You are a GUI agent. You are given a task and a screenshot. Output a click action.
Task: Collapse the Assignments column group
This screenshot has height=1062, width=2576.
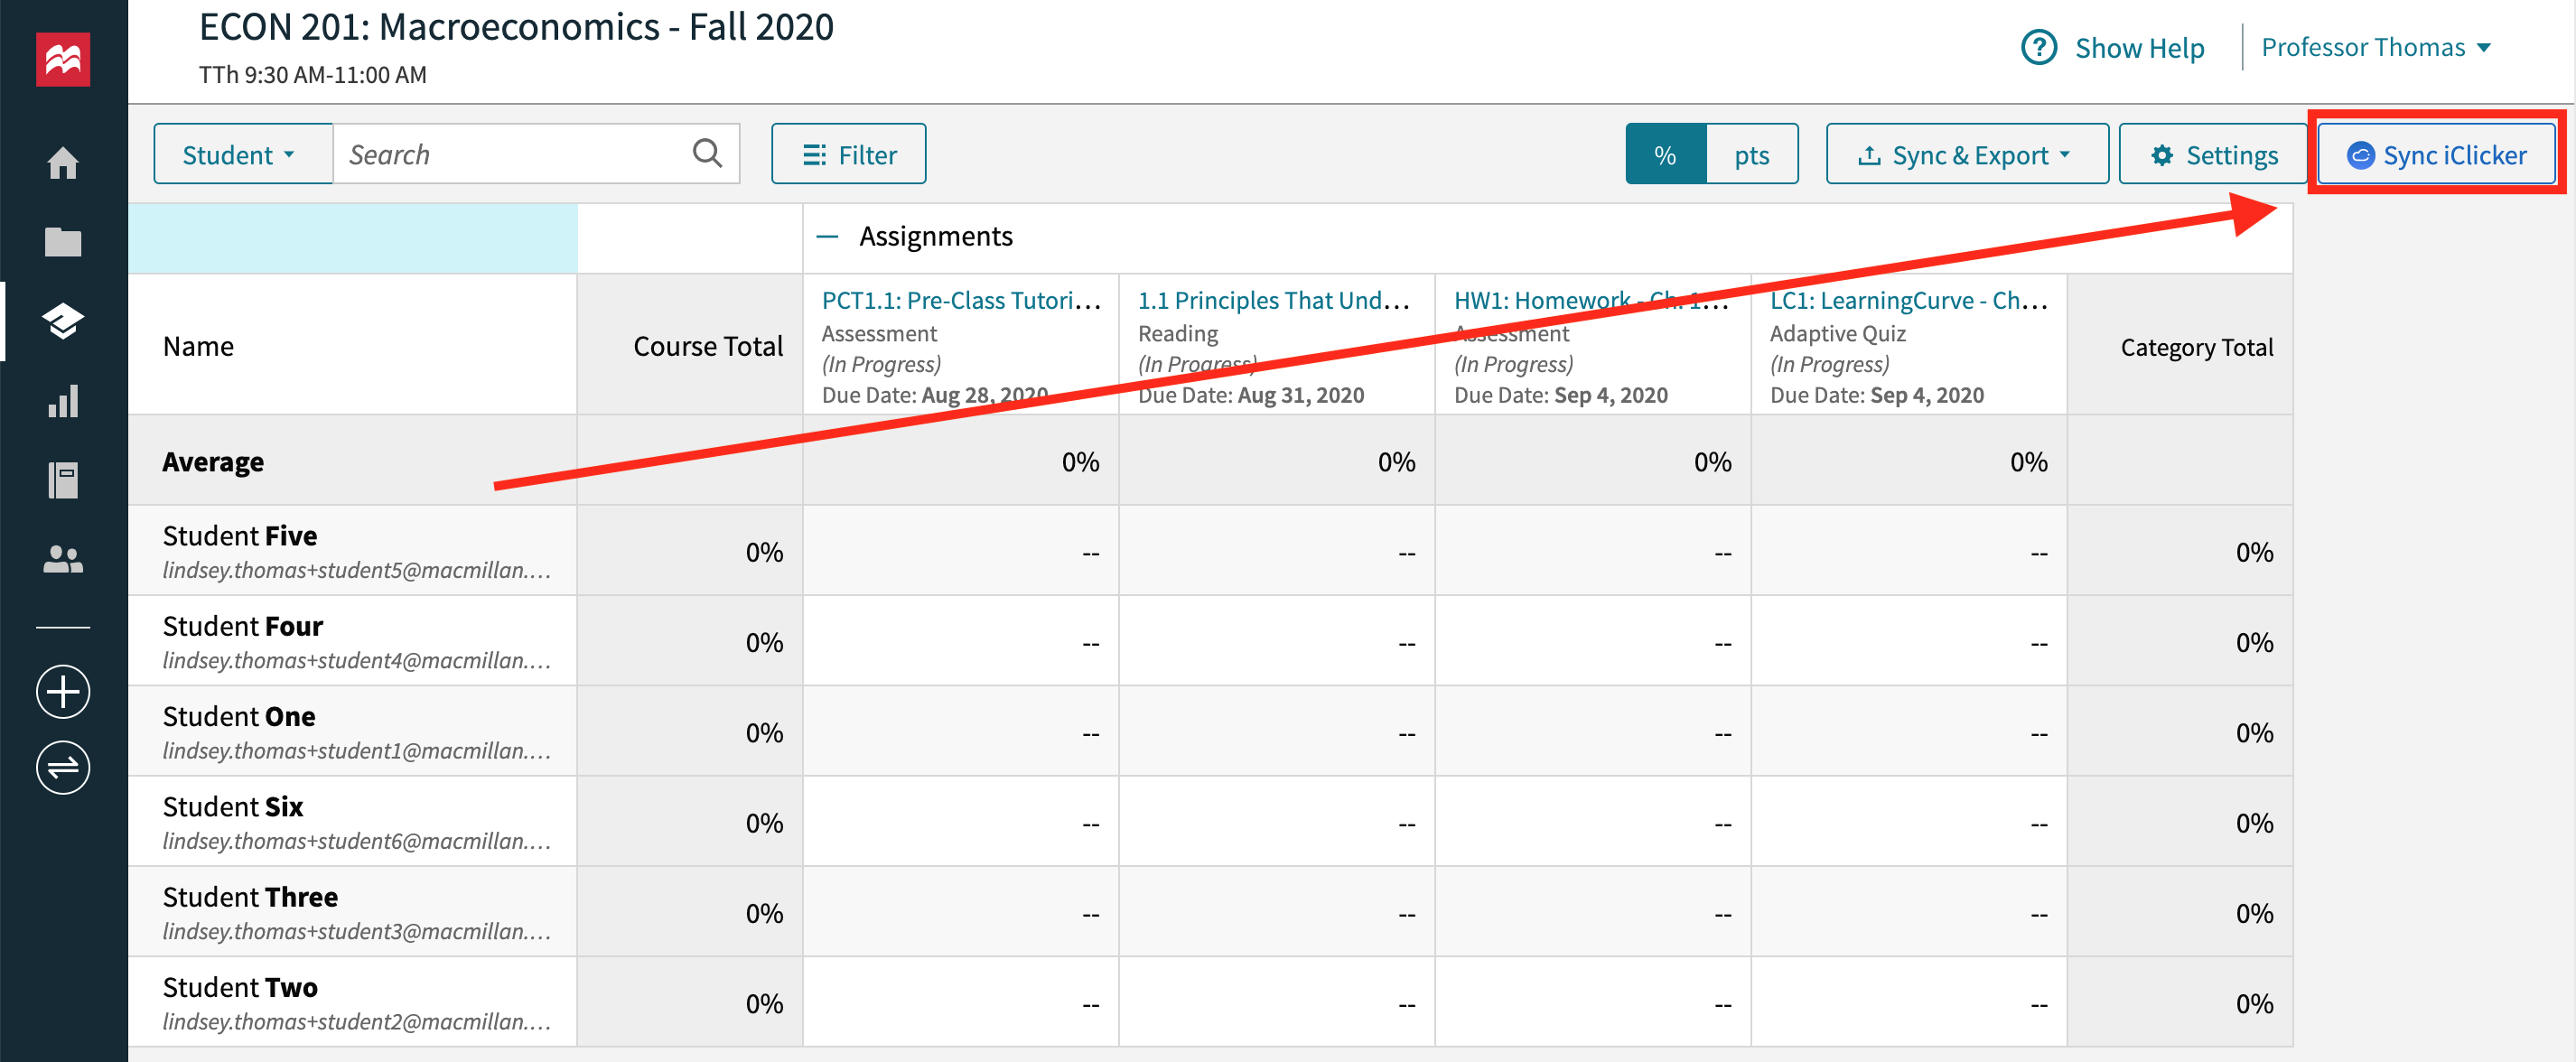click(x=828, y=237)
